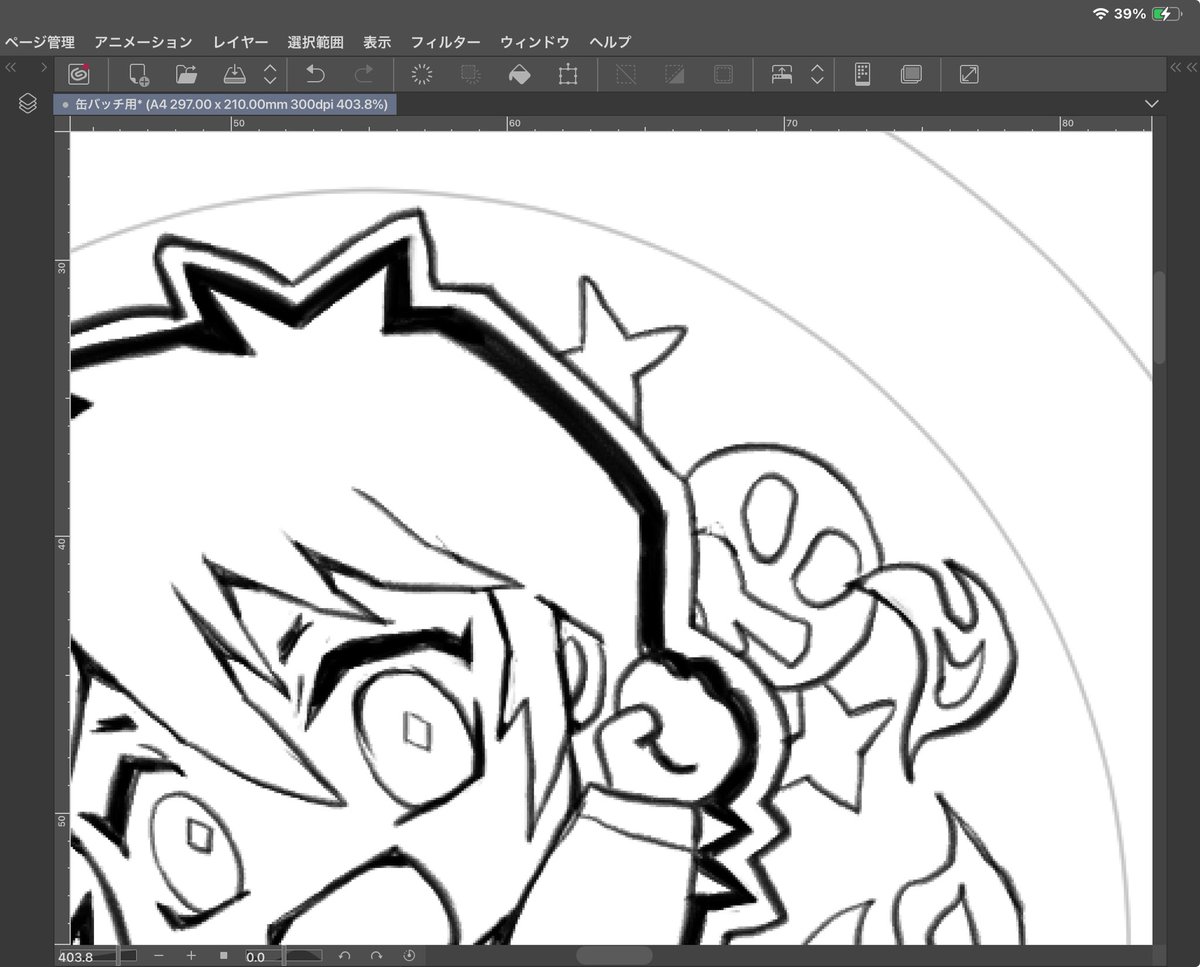1200x967 pixels.
Task: Tap the Wi-Fi status icon
Action: click(x=1101, y=14)
